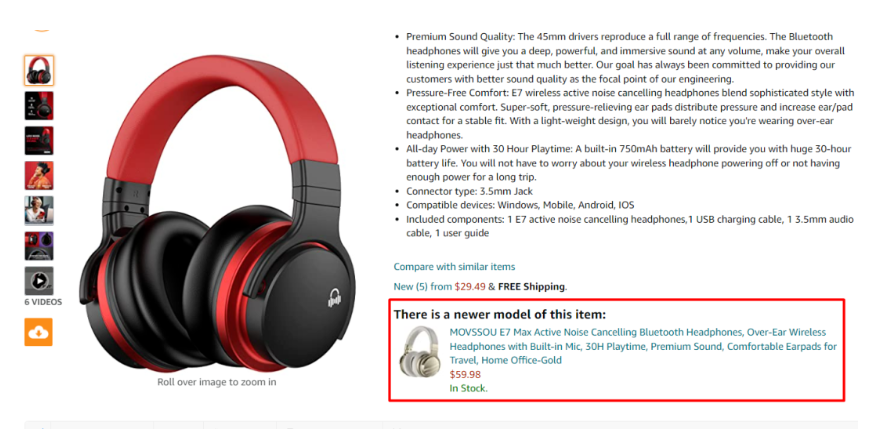Open Compare with similar items link

coord(454,266)
